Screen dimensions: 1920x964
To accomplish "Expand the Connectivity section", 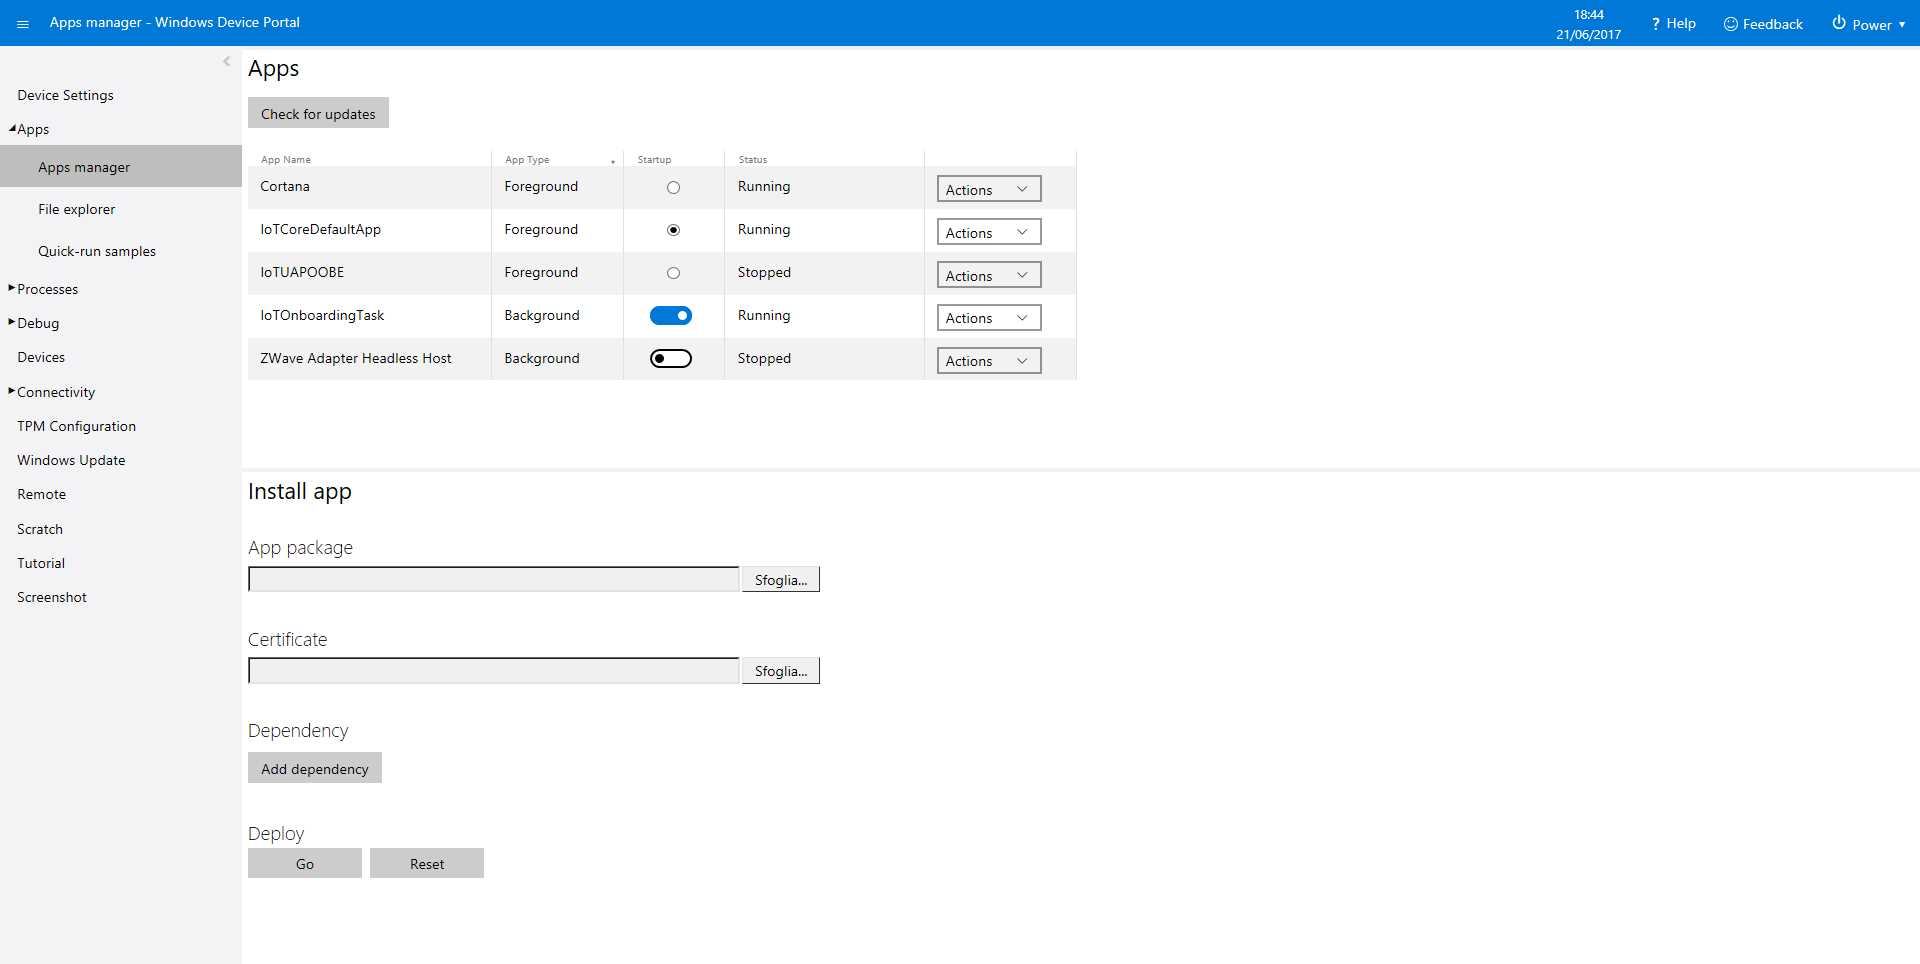I will pyautogui.click(x=11, y=391).
